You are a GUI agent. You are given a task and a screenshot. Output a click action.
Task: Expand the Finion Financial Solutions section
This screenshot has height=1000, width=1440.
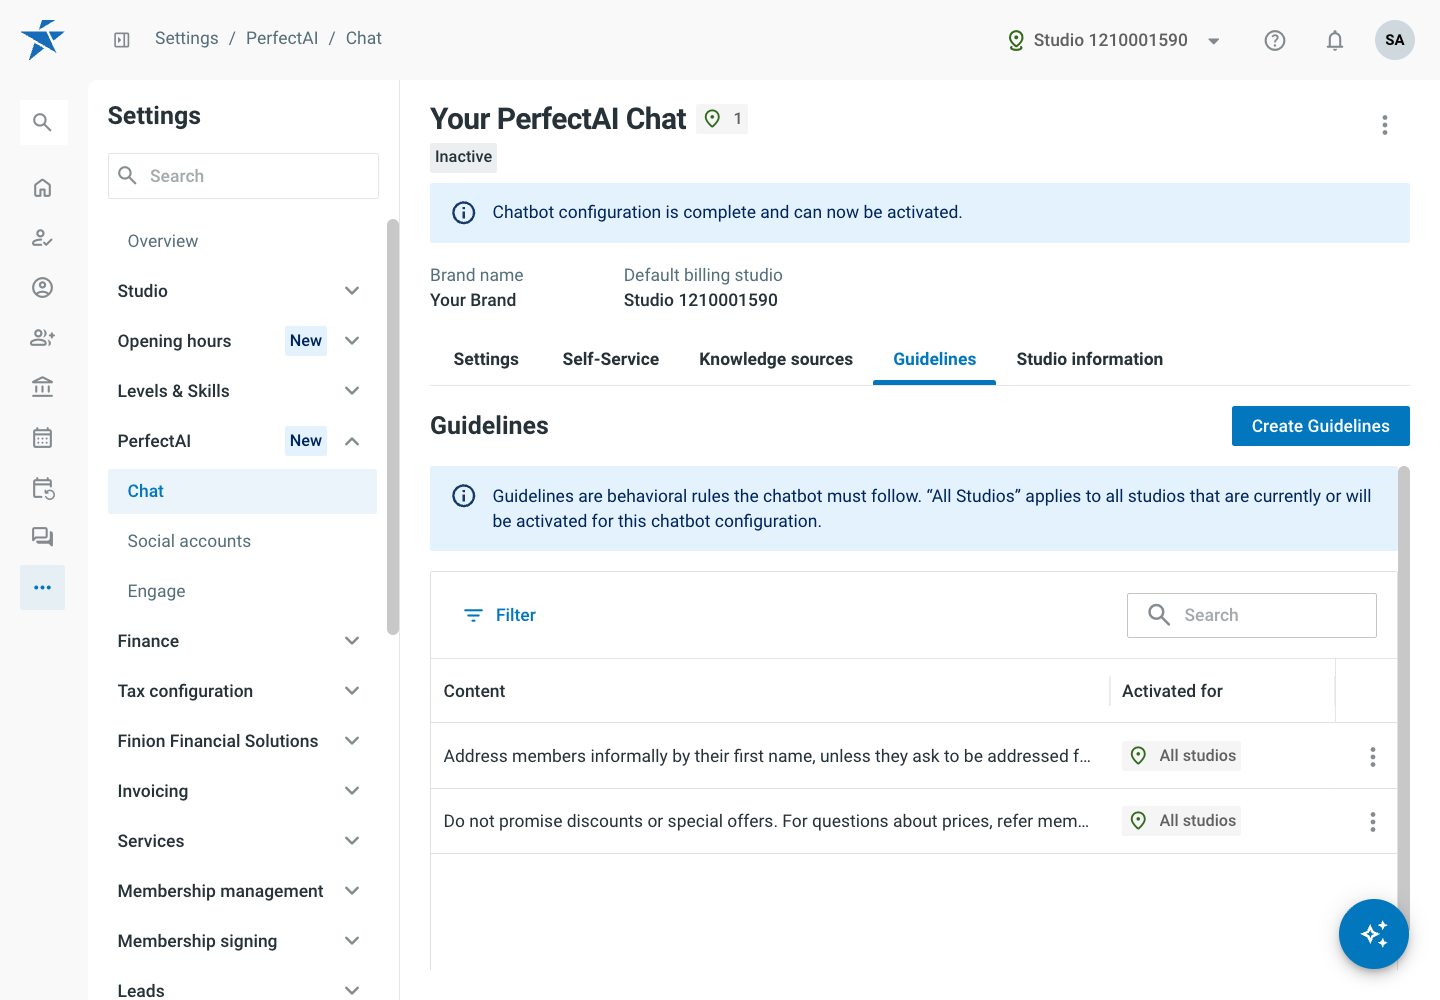[237, 741]
